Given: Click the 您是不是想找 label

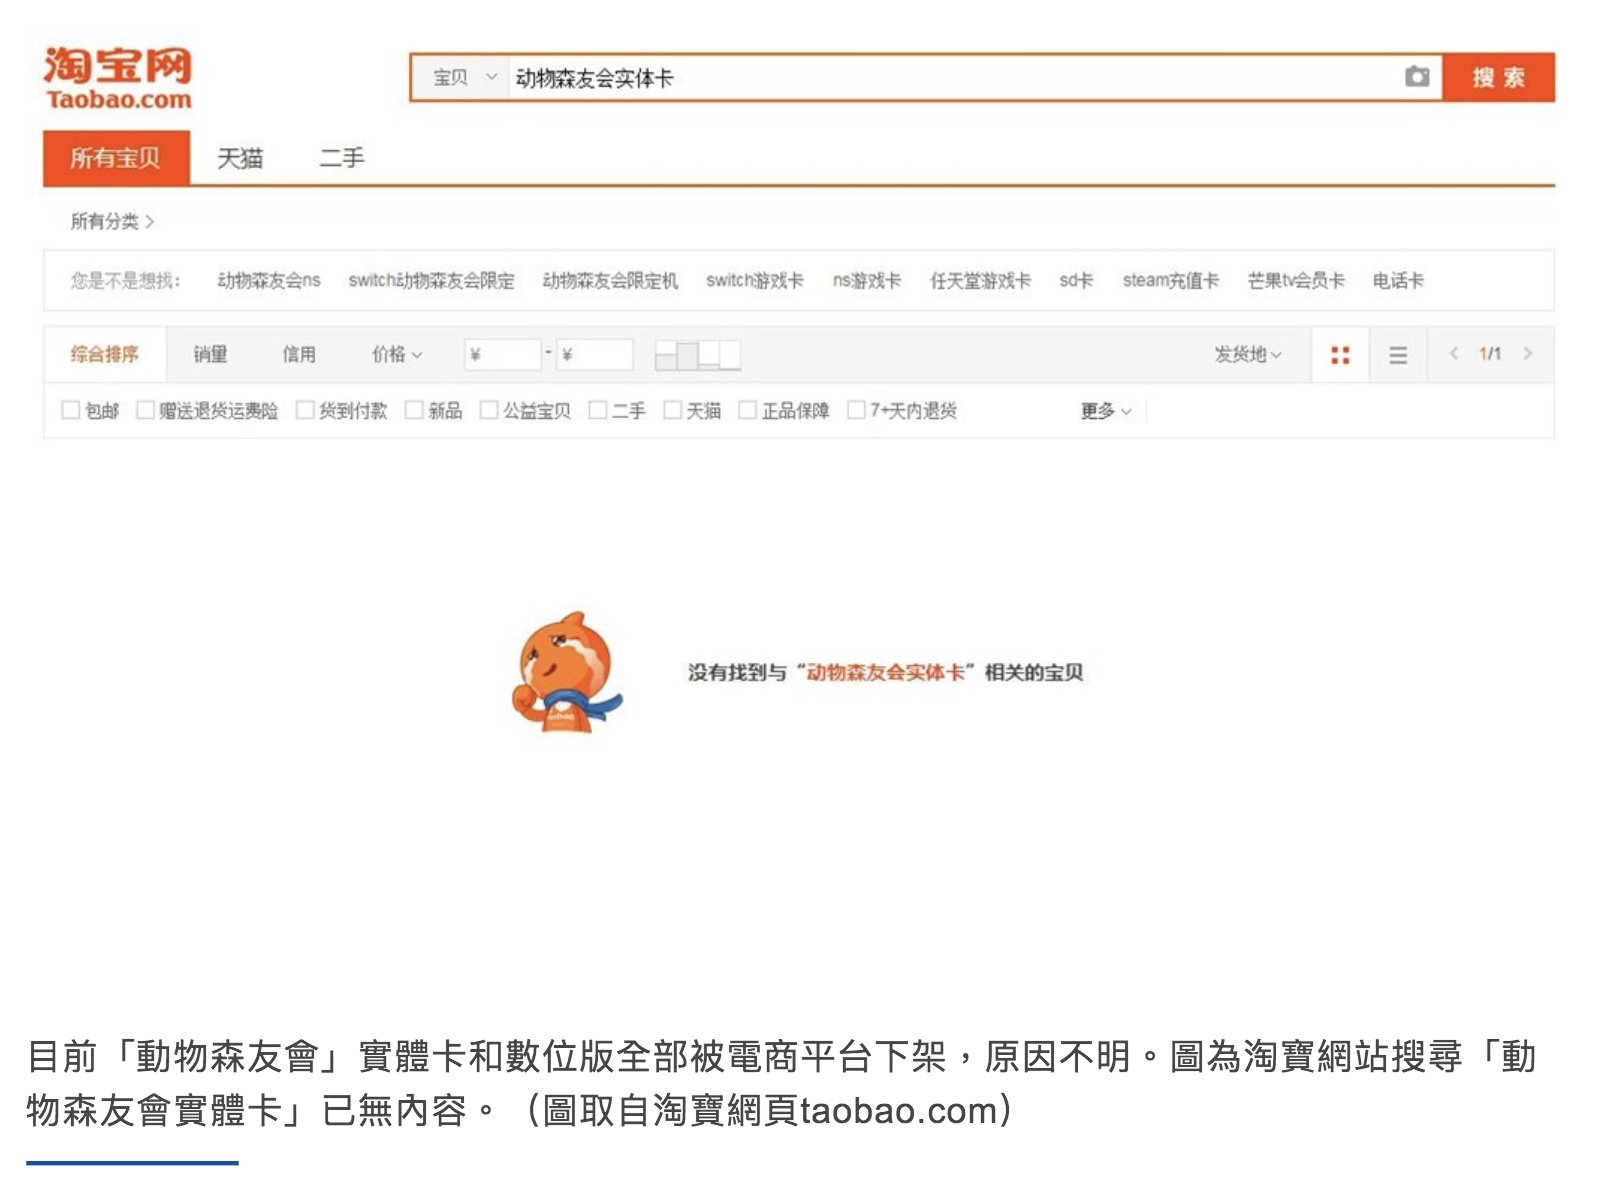Looking at the screenshot, I should click(x=125, y=281).
